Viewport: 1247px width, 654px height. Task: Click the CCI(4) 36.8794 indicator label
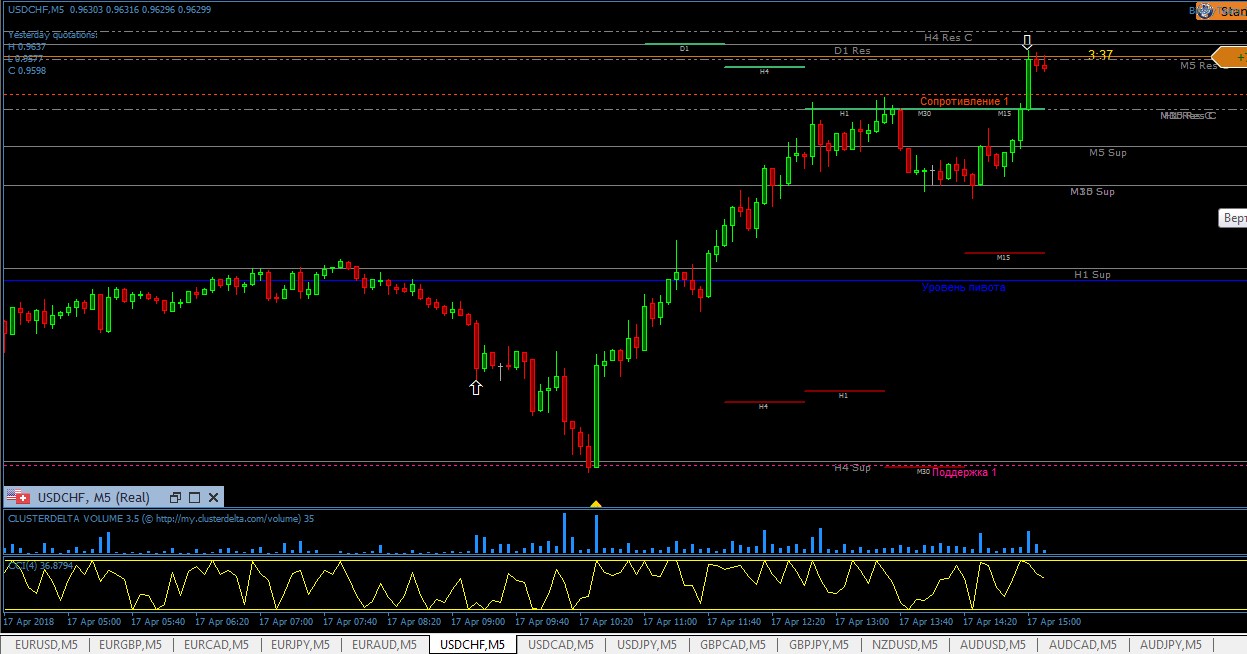[x=41, y=565]
